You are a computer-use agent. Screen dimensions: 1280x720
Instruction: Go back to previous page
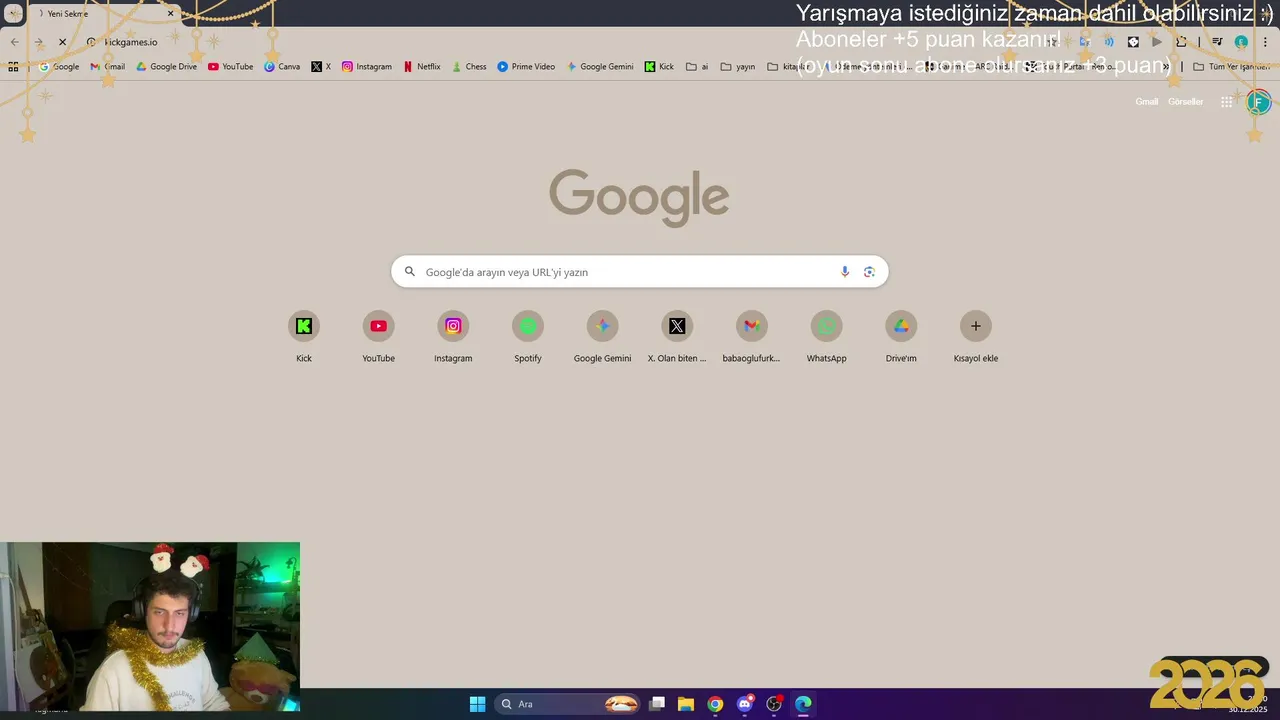tap(14, 42)
